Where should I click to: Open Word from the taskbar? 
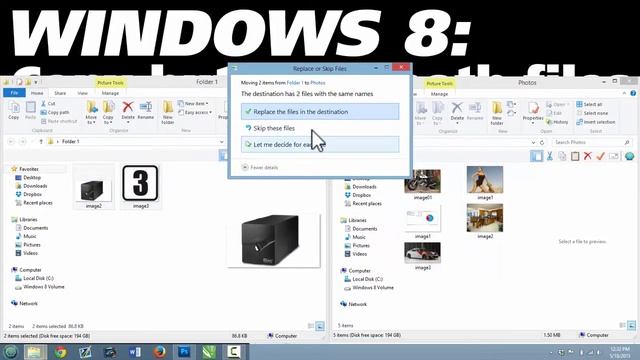(135, 352)
